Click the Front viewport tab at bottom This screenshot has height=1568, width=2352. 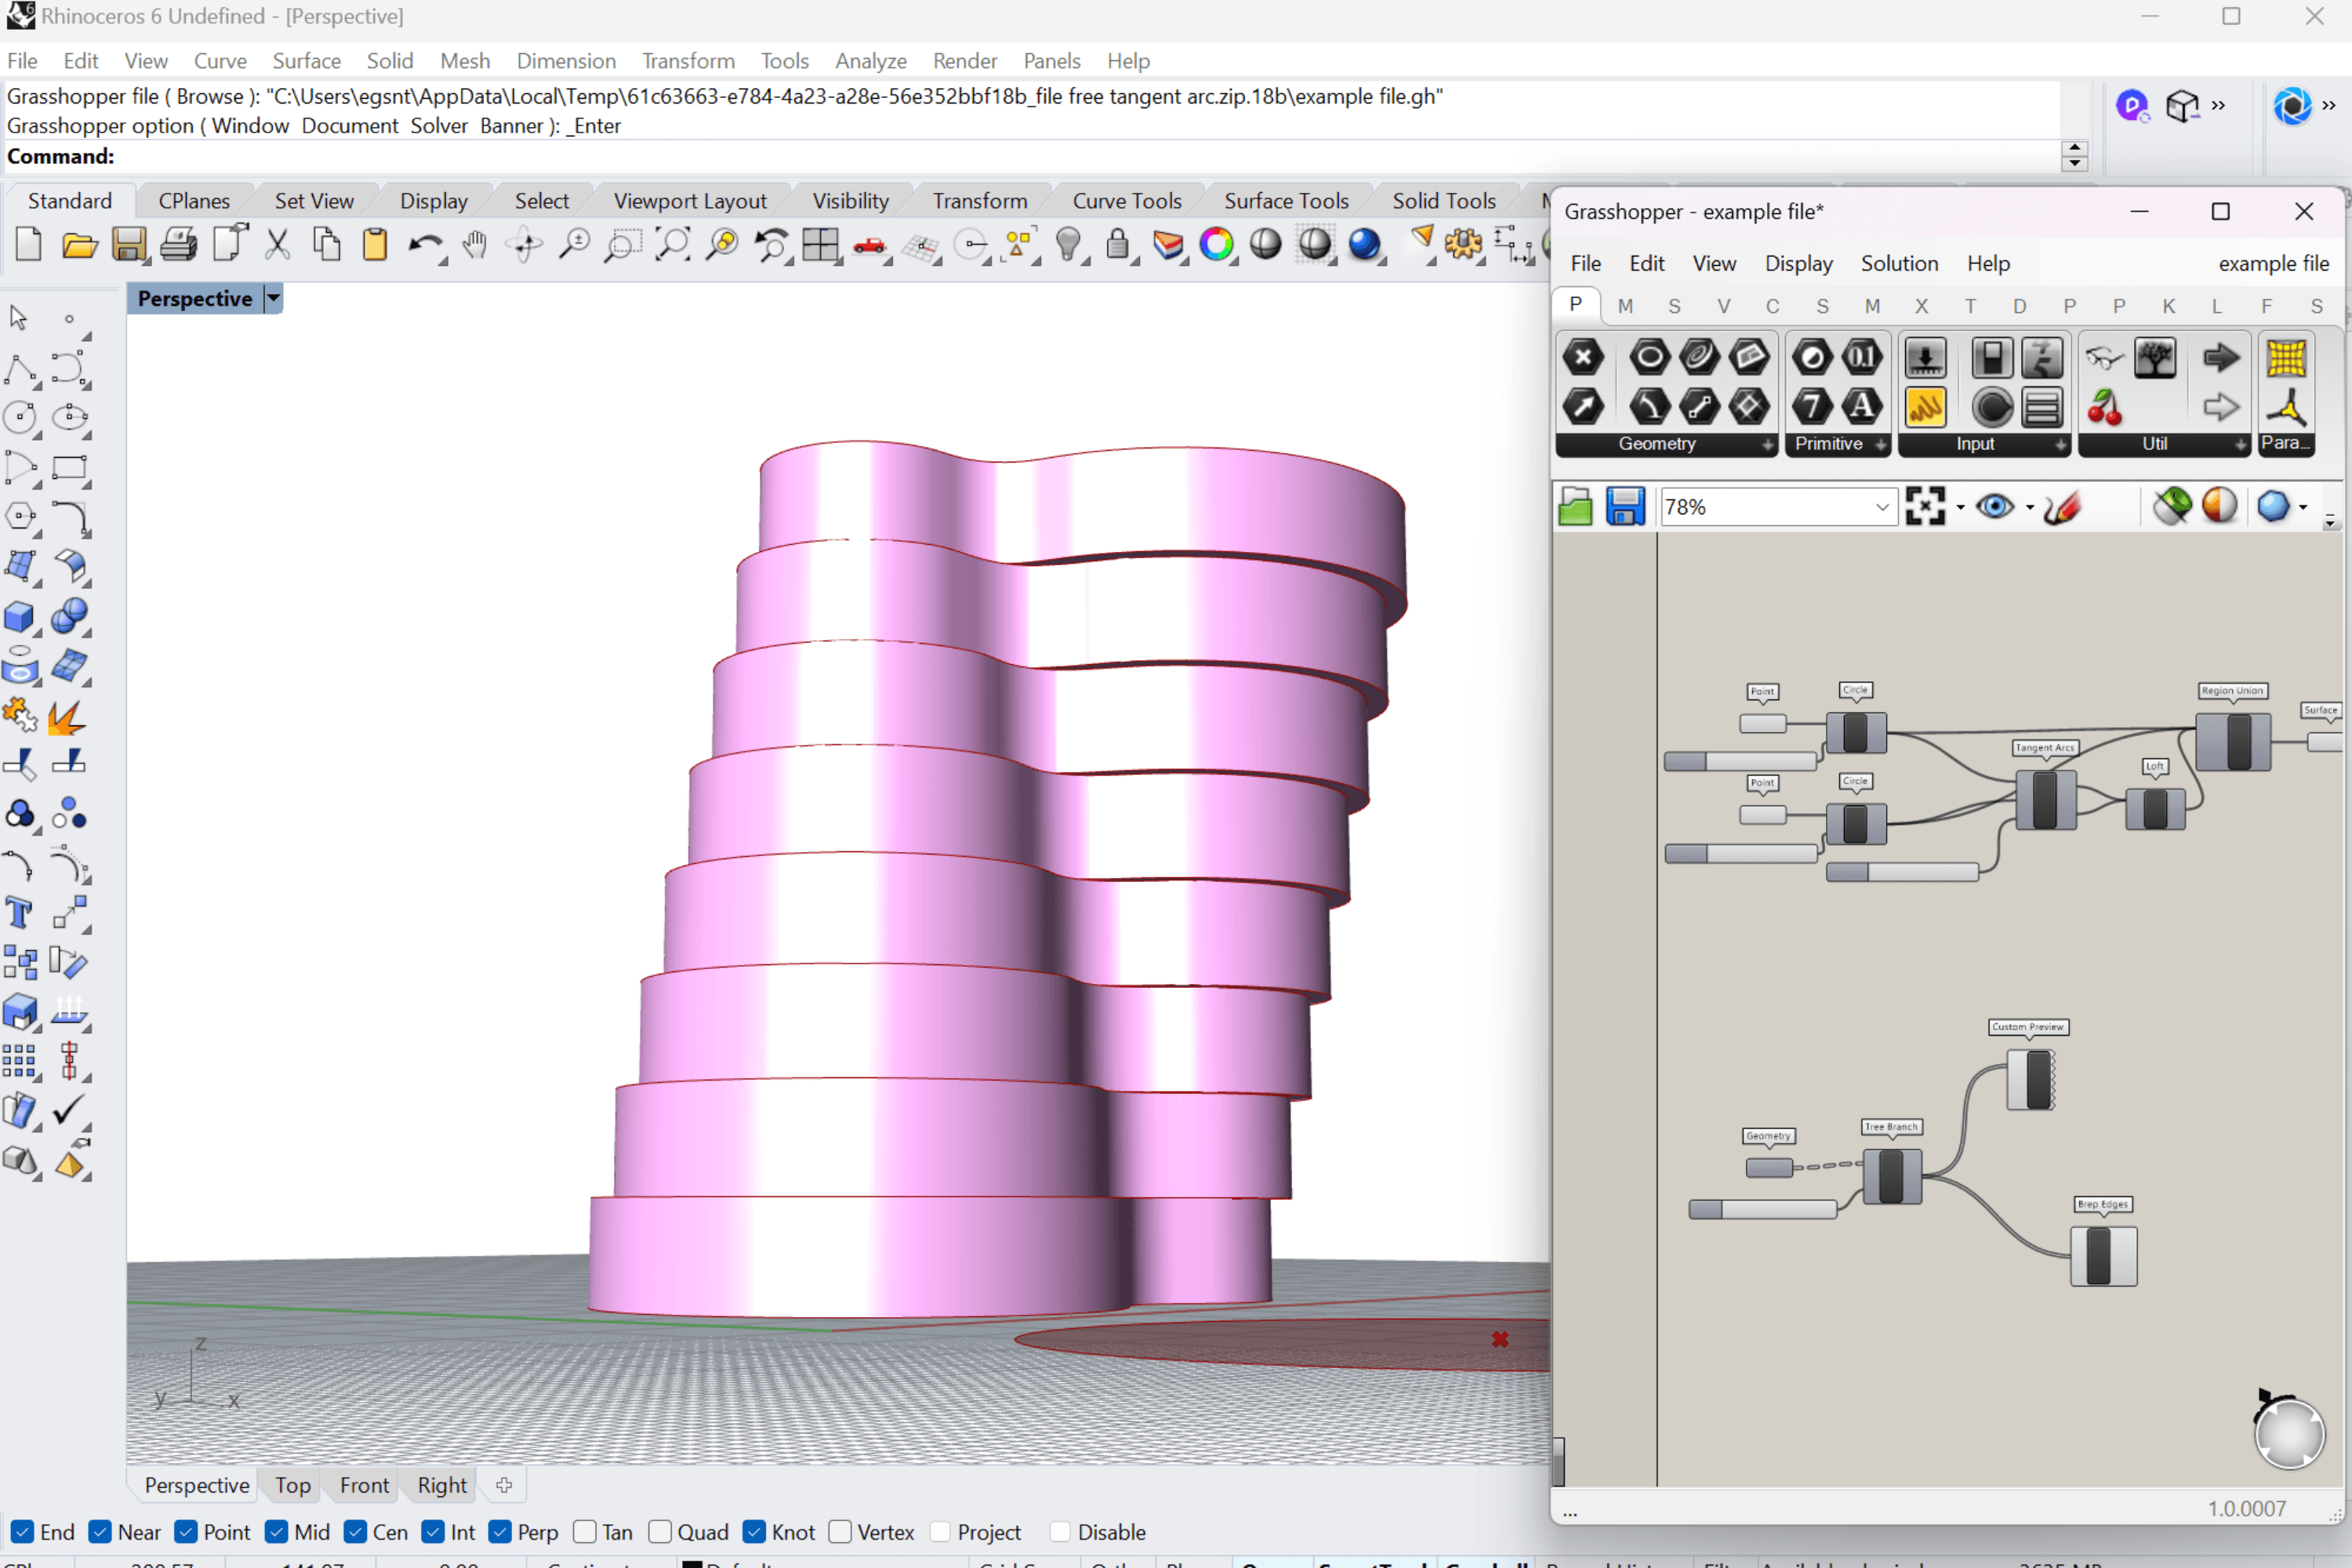click(x=364, y=1485)
